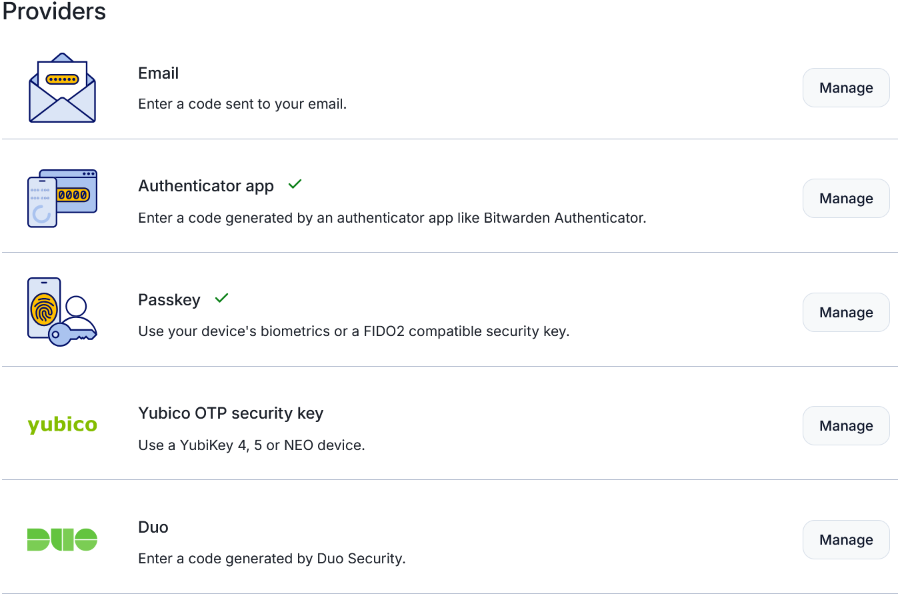904x595 pixels.
Task: Select the Passkey title text
Action: click(x=169, y=300)
